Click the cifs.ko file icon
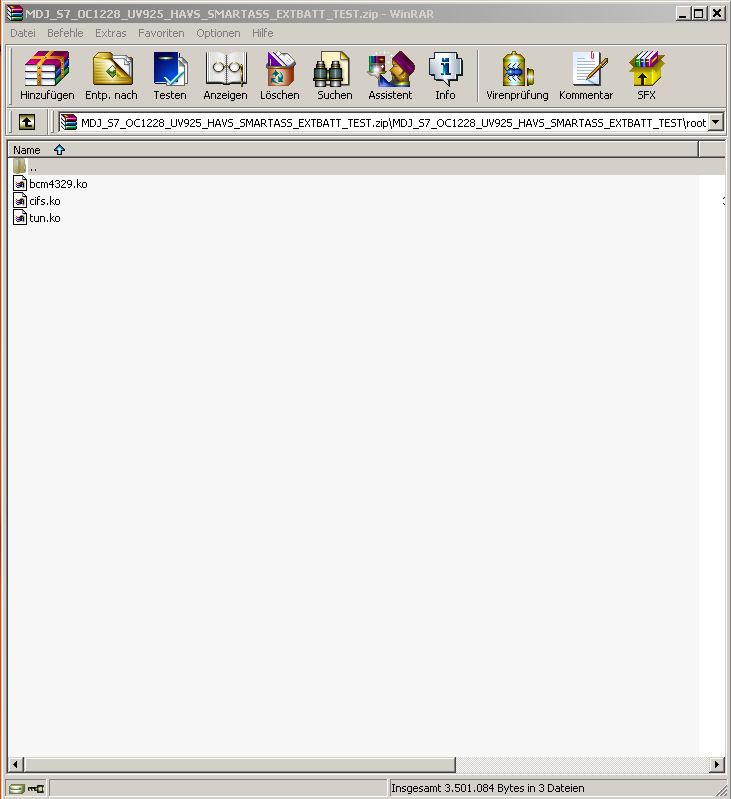The image size is (731, 799). pos(19,201)
